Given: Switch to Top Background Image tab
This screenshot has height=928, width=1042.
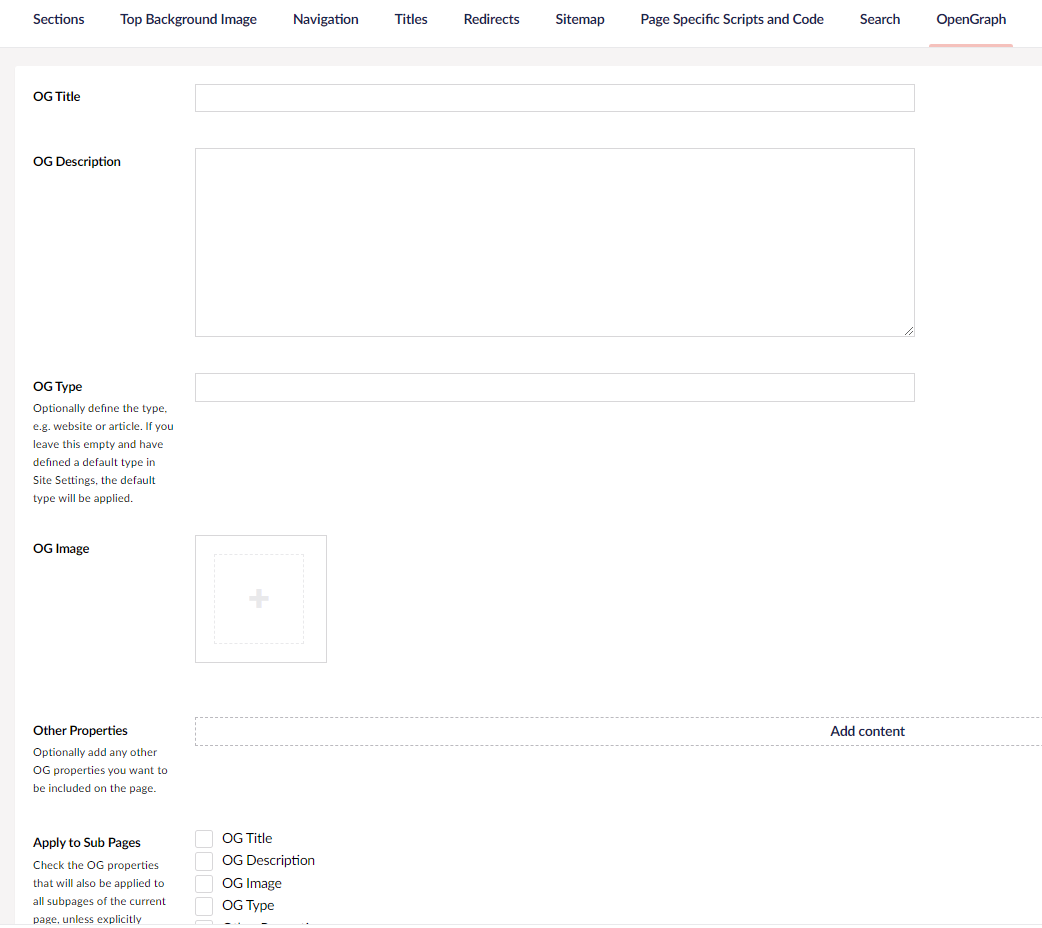Looking at the screenshot, I should [188, 19].
